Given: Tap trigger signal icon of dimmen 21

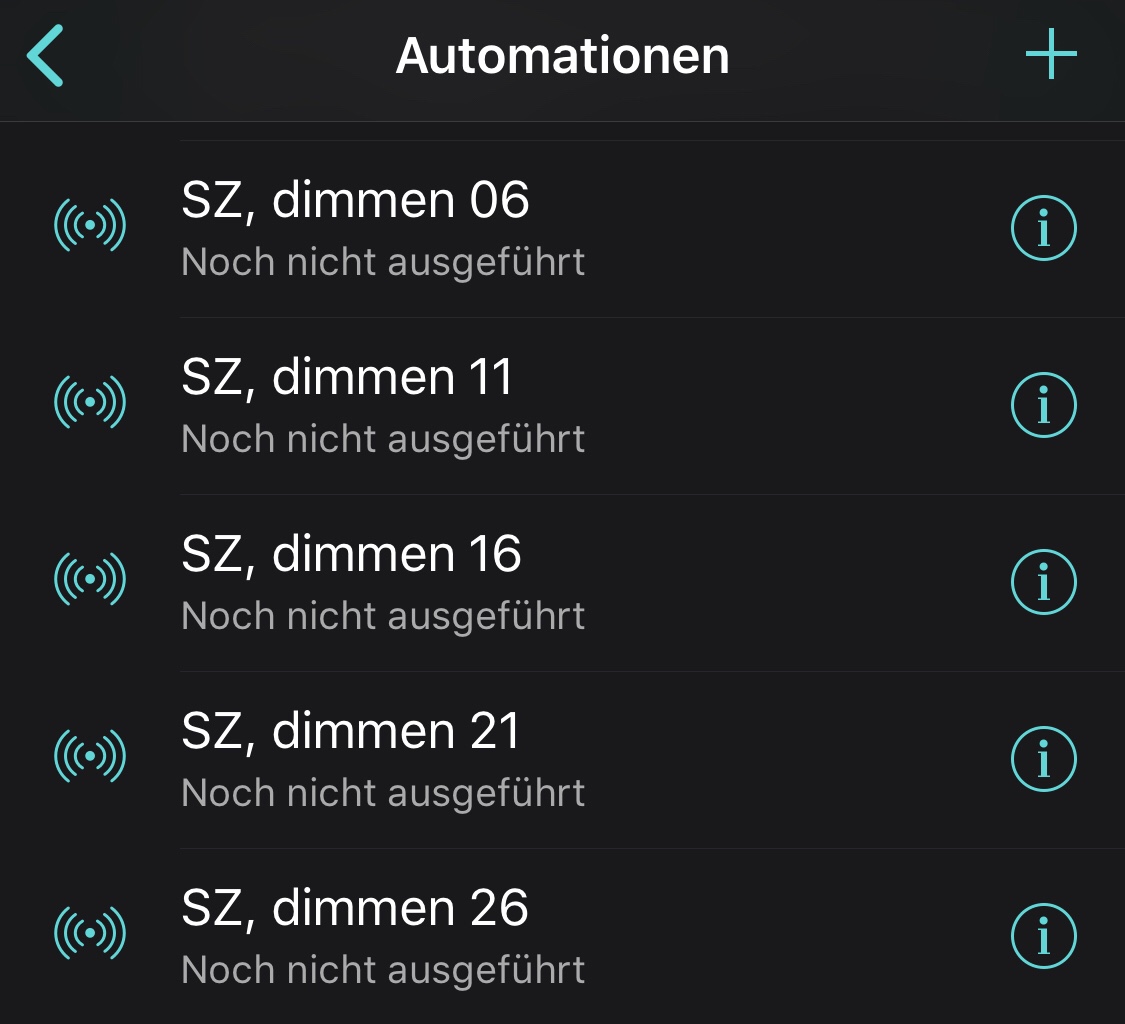Looking at the screenshot, I should pyautogui.click(x=90, y=756).
